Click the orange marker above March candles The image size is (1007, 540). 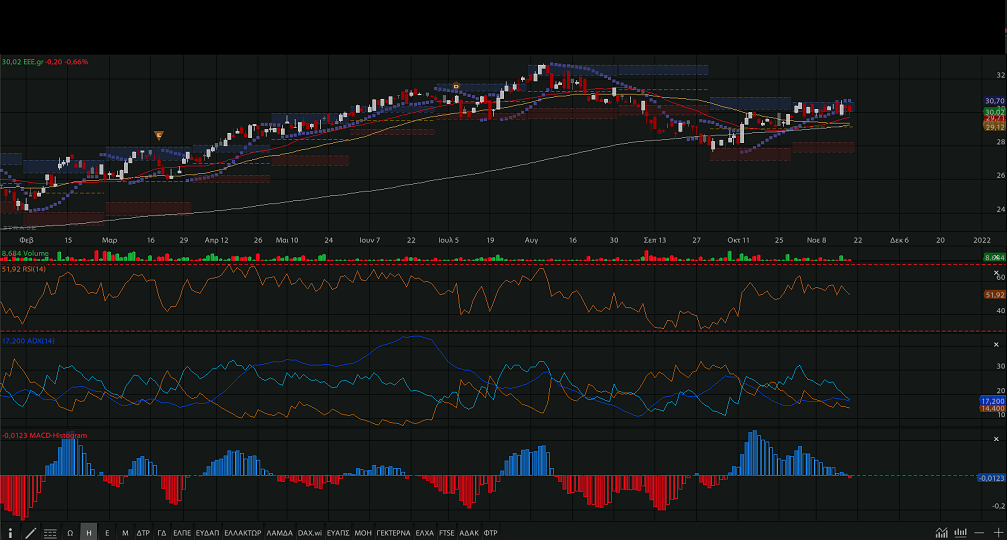[158, 135]
